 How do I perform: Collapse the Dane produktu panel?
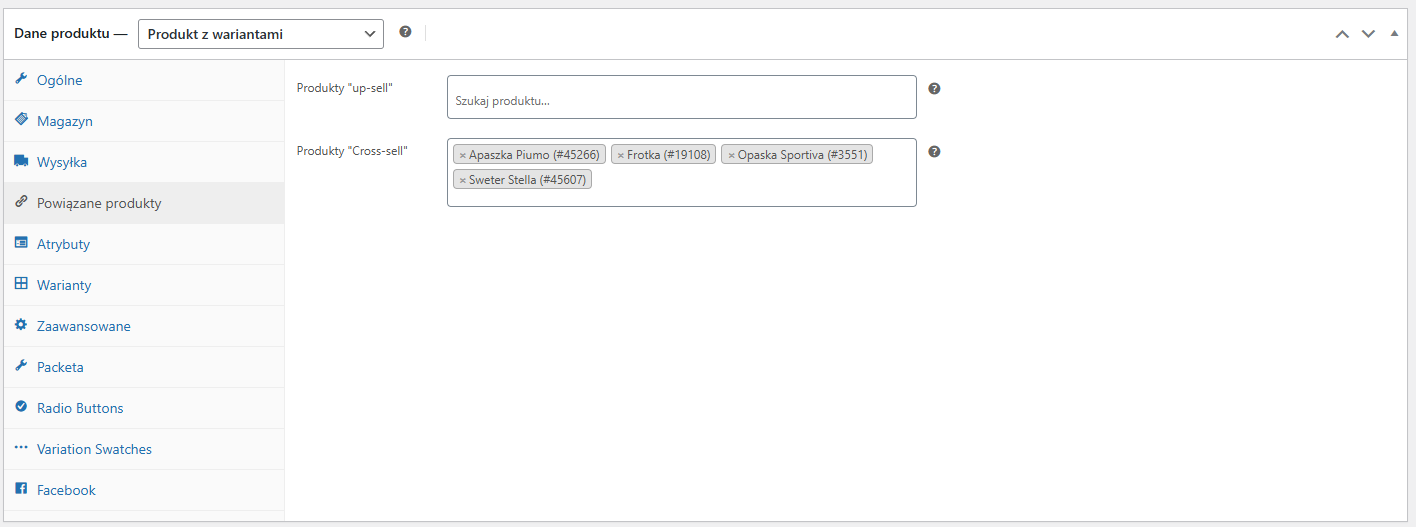(x=1394, y=34)
